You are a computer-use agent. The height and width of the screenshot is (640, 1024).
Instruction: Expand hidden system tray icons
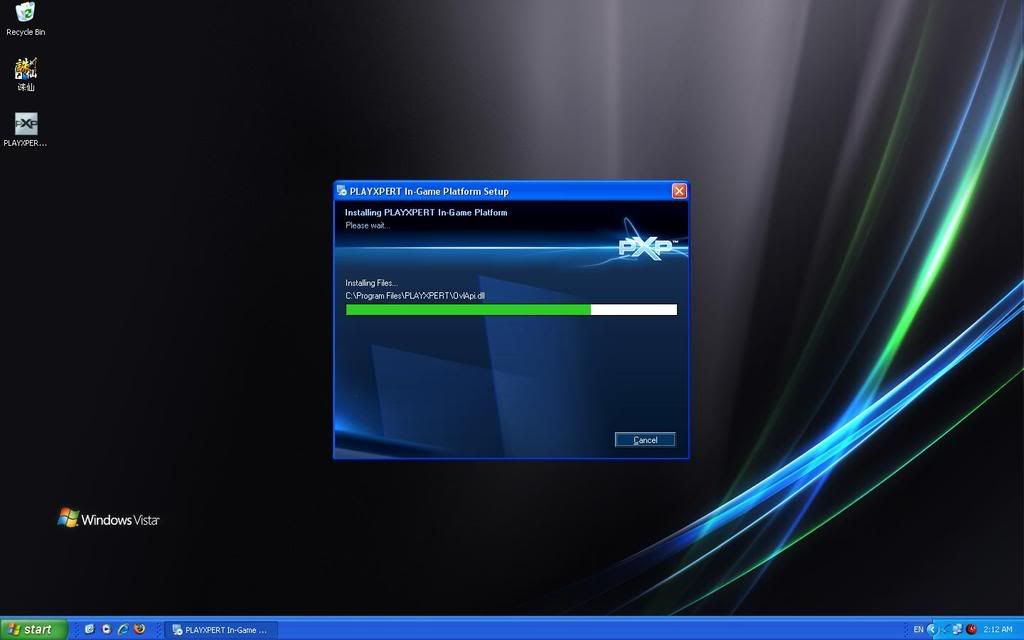[x=932, y=630]
